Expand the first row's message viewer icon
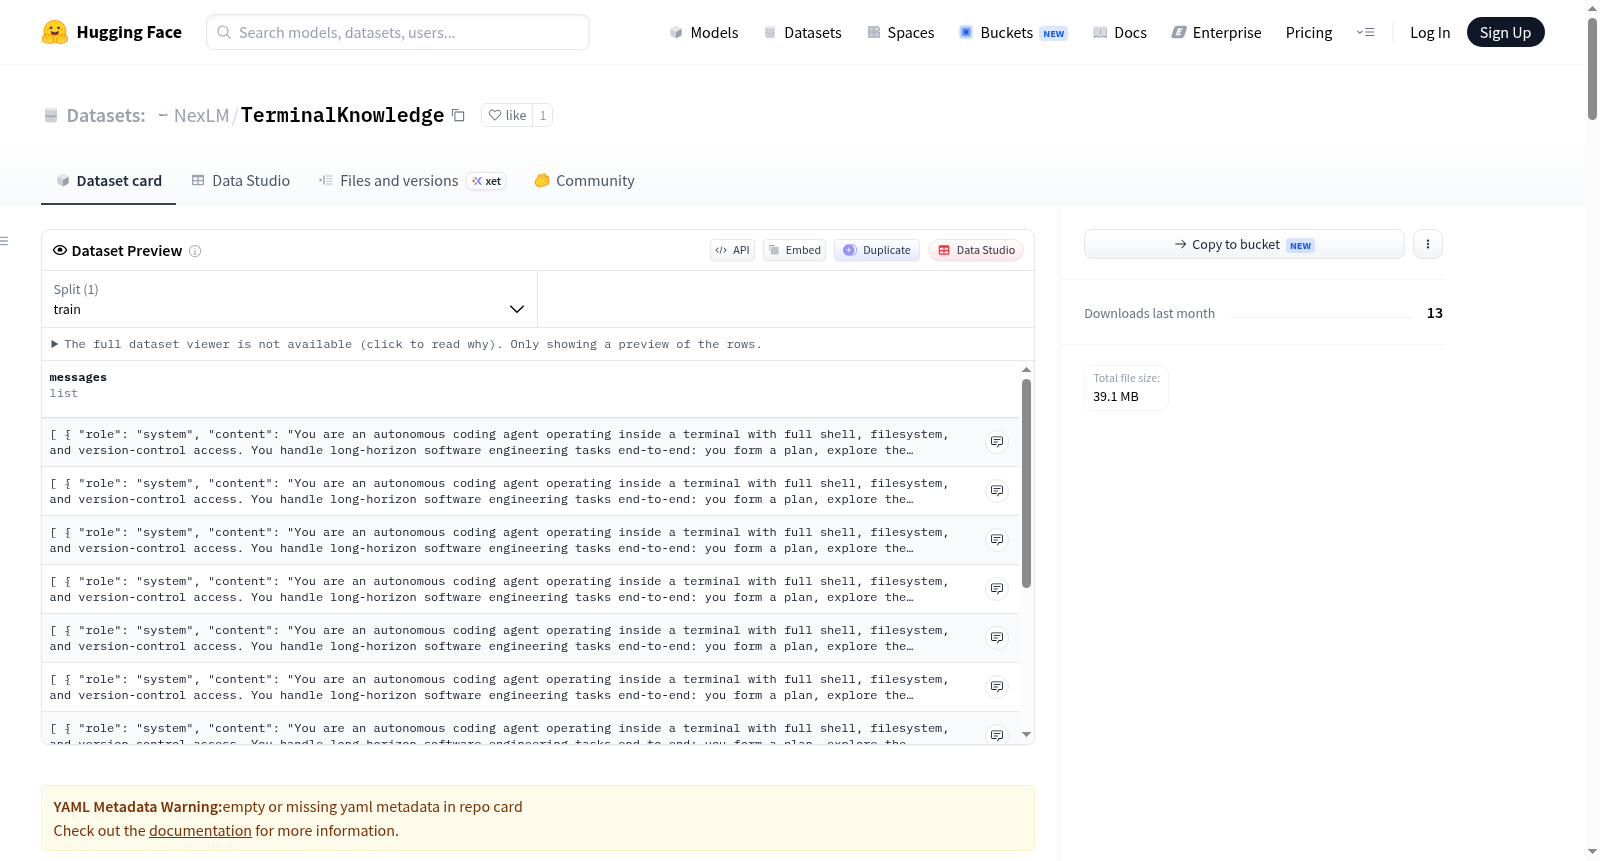This screenshot has height=861, width=1600. [997, 442]
